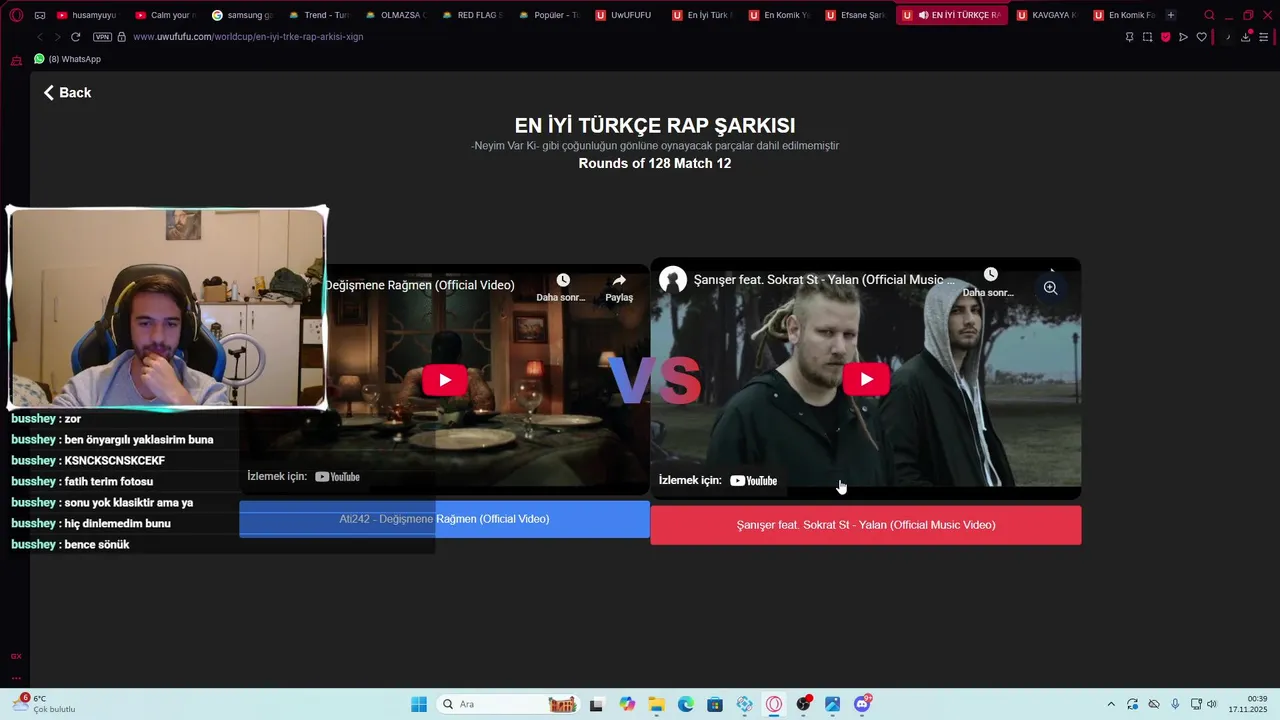Viewport: 1280px width, 720px height.
Task: Click Daha sonra clock on Yalan video
Action: (989, 282)
